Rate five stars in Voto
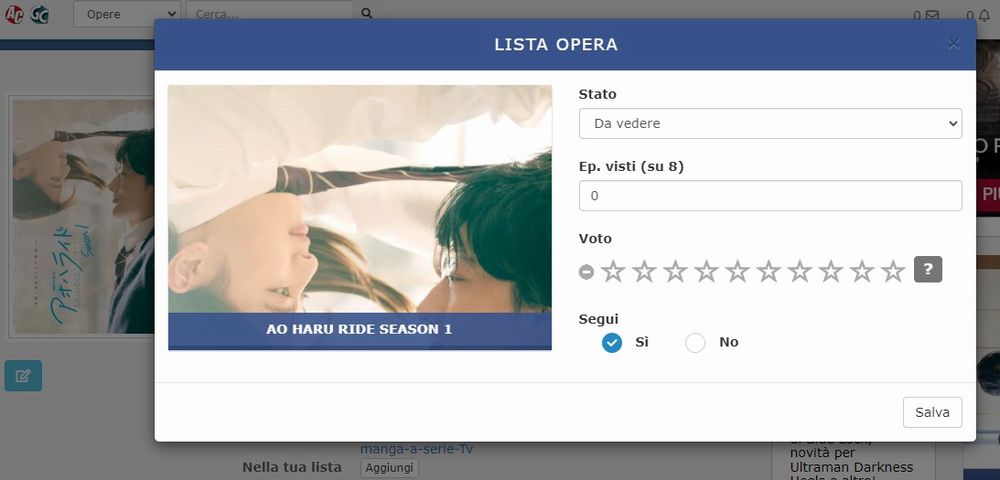Image resolution: width=1000 pixels, height=480 pixels. [737, 271]
